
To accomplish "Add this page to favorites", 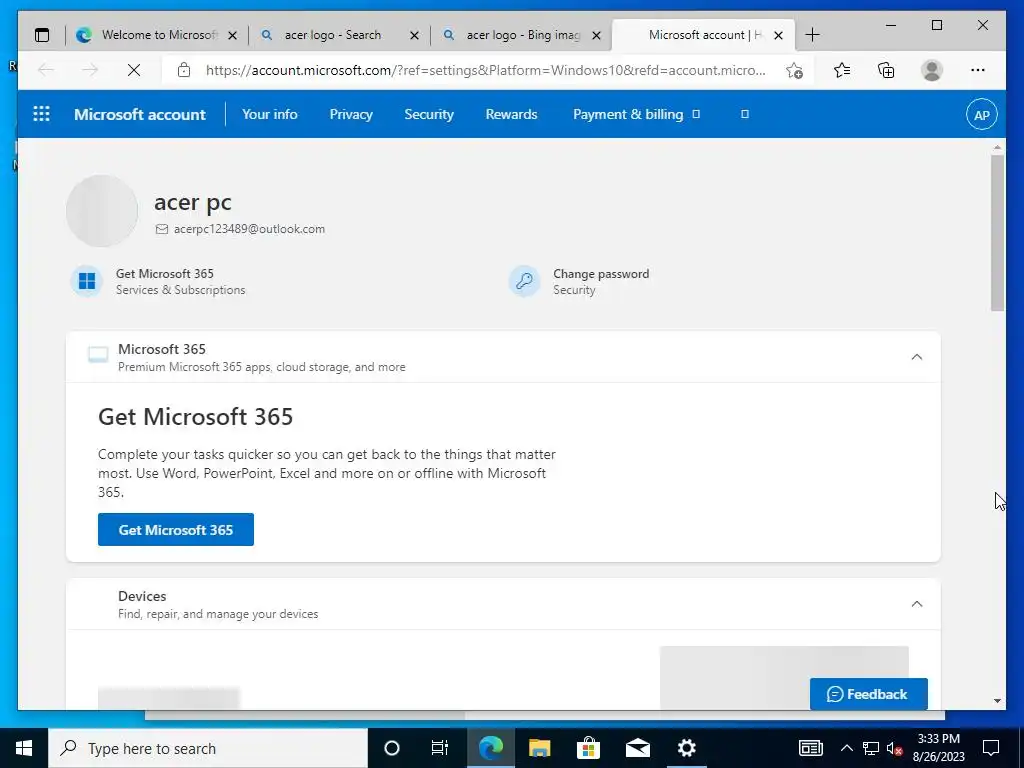I will (794, 70).
